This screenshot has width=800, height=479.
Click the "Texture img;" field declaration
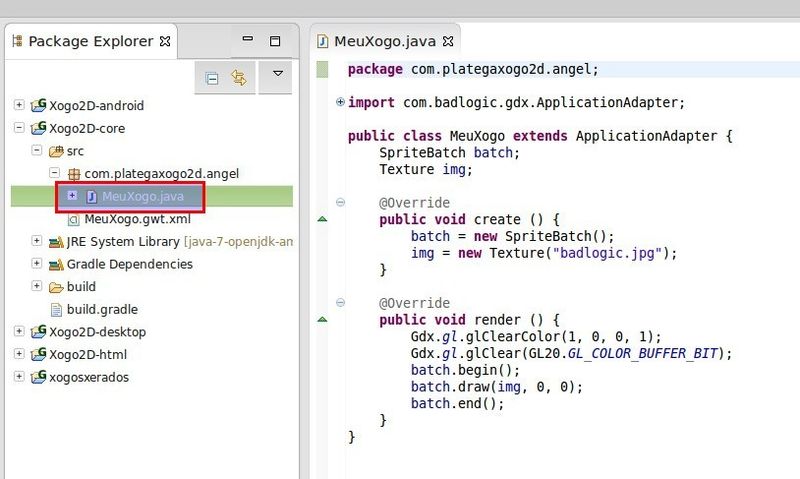click(426, 169)
